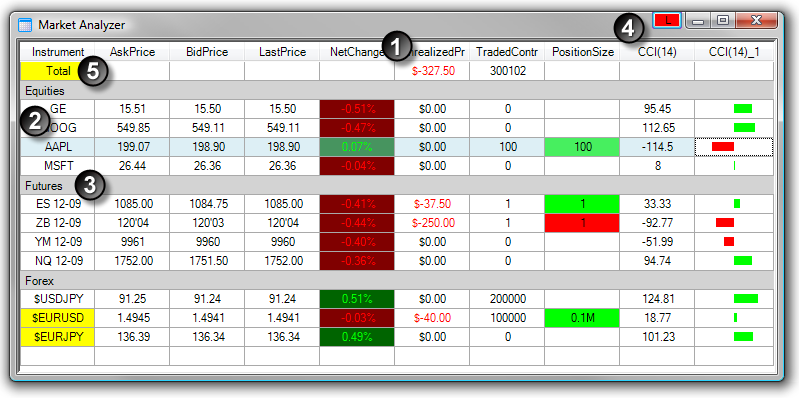Click the Instrument column header
The width and height of the screenshot is (799, 398).
(x=58, y=52)
